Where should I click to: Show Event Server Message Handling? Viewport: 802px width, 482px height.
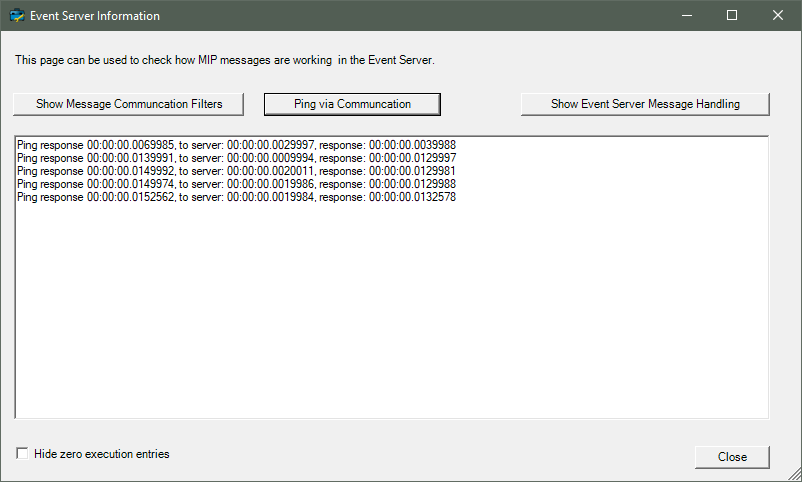645,104
